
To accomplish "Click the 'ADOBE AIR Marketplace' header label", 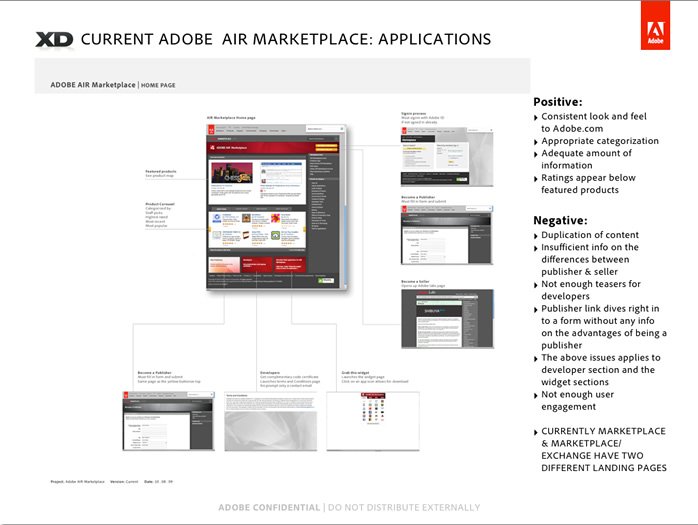I will click(93, 85).
